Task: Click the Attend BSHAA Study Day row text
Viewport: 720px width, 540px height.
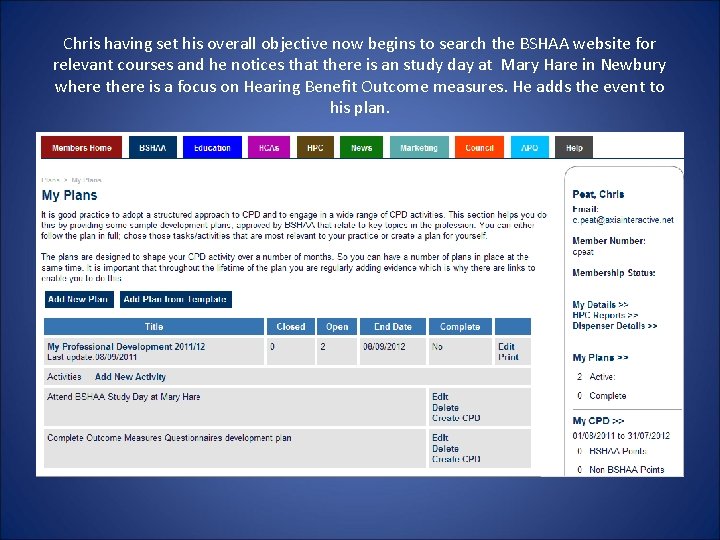Action: (124, 396)
